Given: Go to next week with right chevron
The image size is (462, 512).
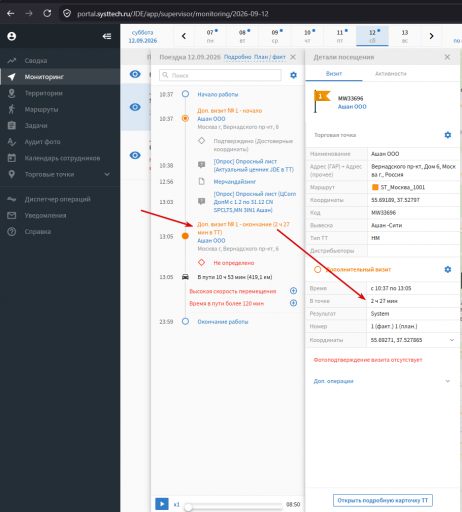Looking at the screenshot, I should coord(431,36).
